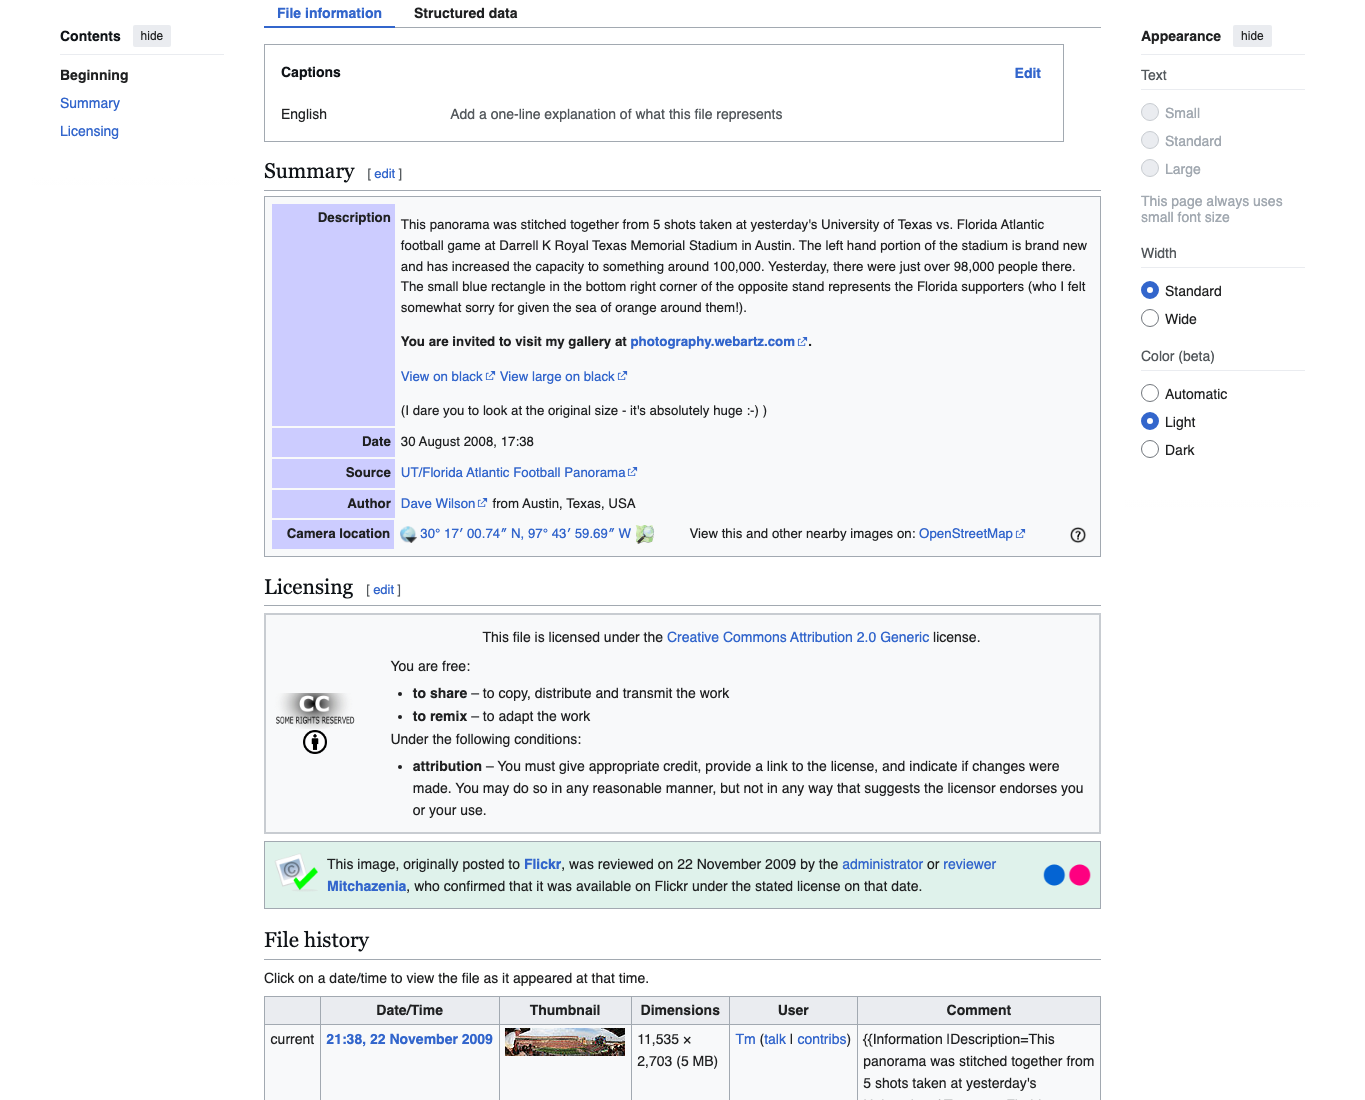Open the stadium panorama thumbnail

pyautogui.click(x=565, y=1042)
